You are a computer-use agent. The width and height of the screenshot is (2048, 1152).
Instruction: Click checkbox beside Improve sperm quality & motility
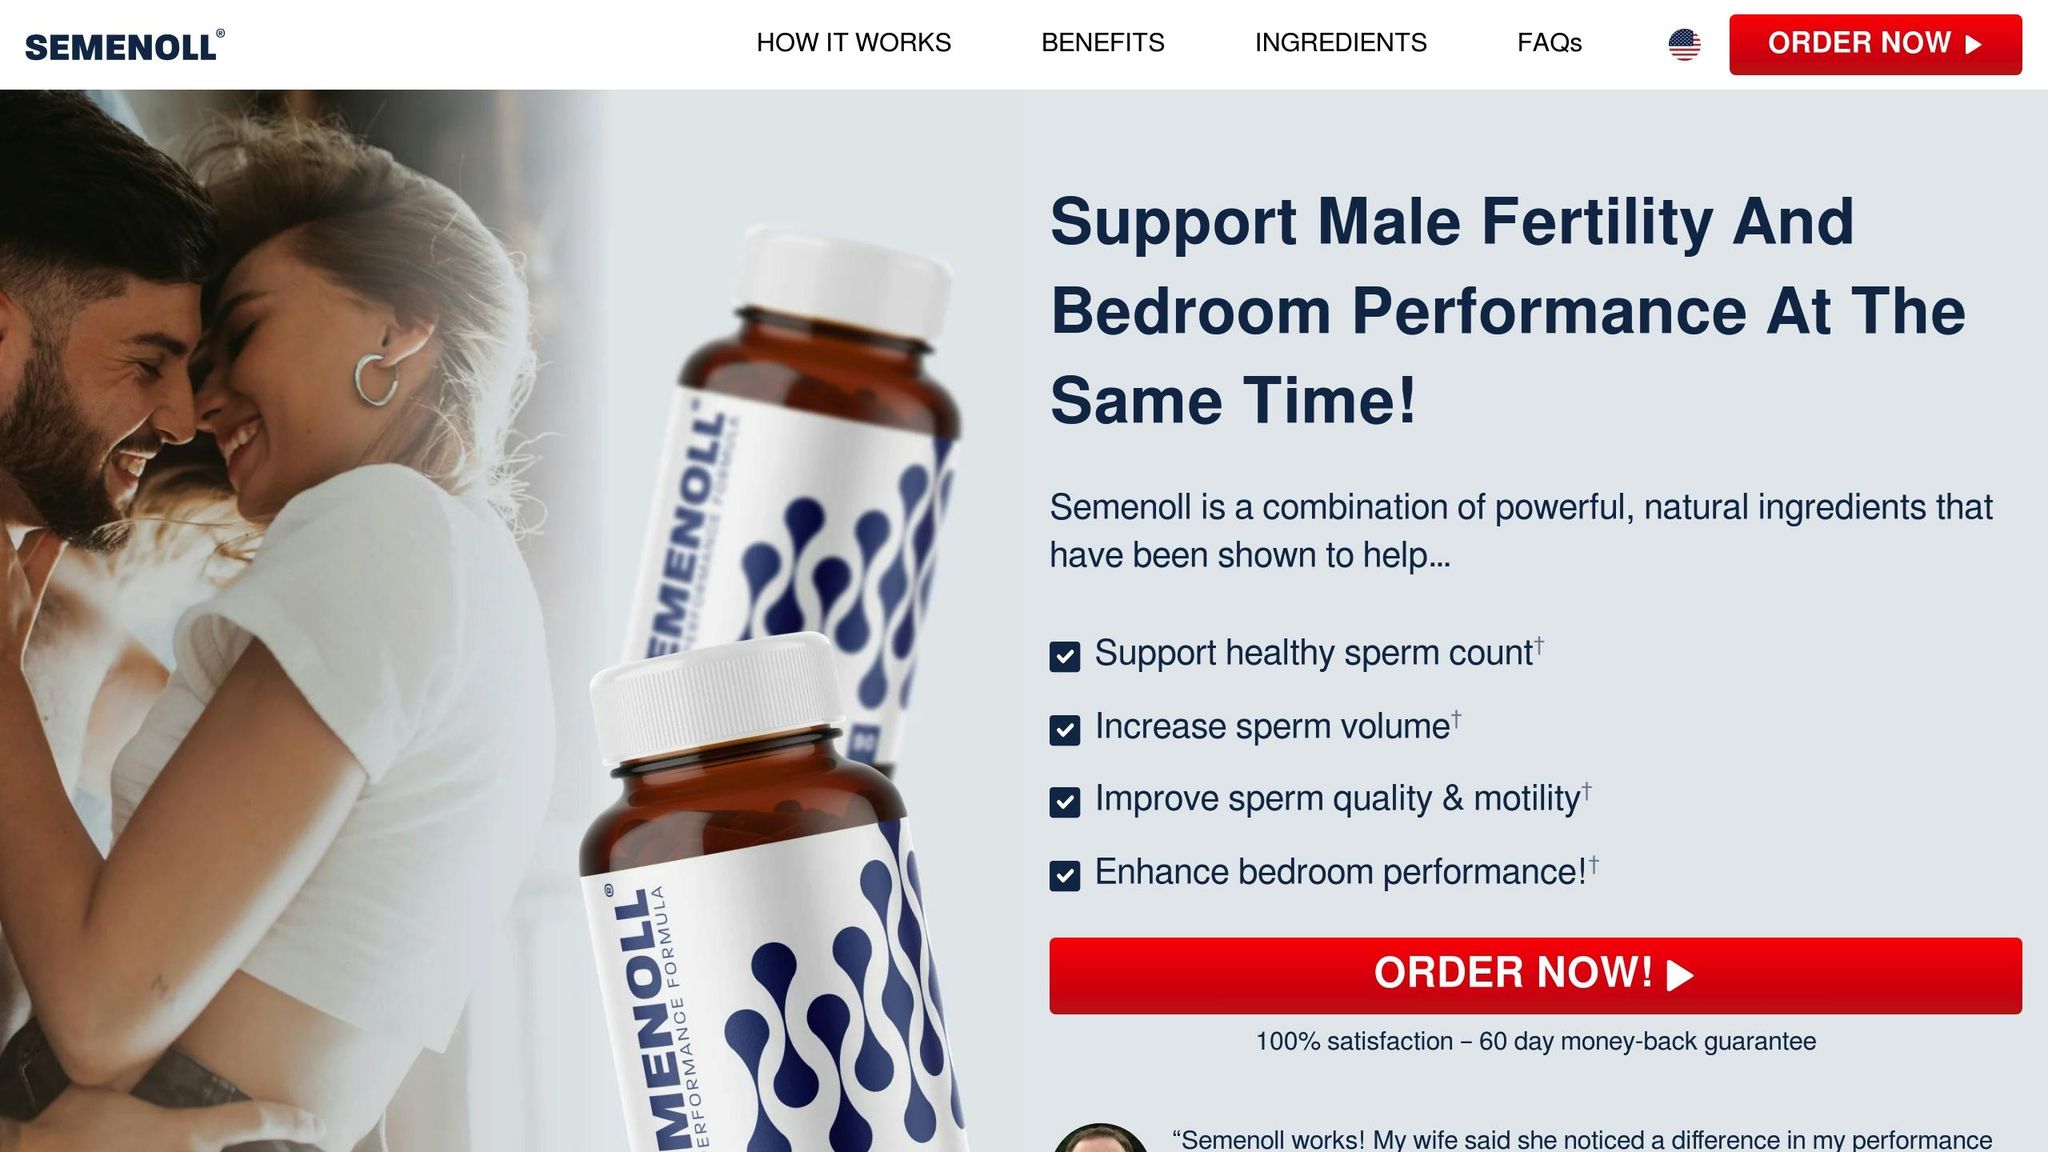(x=1065, y=802)
